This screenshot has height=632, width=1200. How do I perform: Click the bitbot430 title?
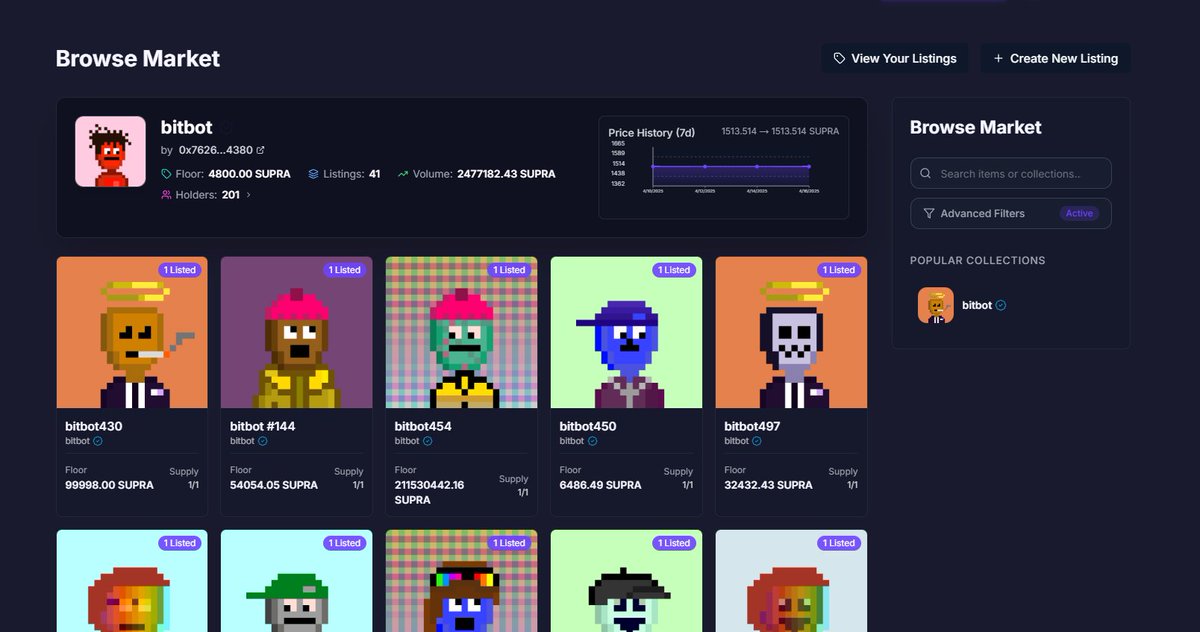[x=94, y=426]
